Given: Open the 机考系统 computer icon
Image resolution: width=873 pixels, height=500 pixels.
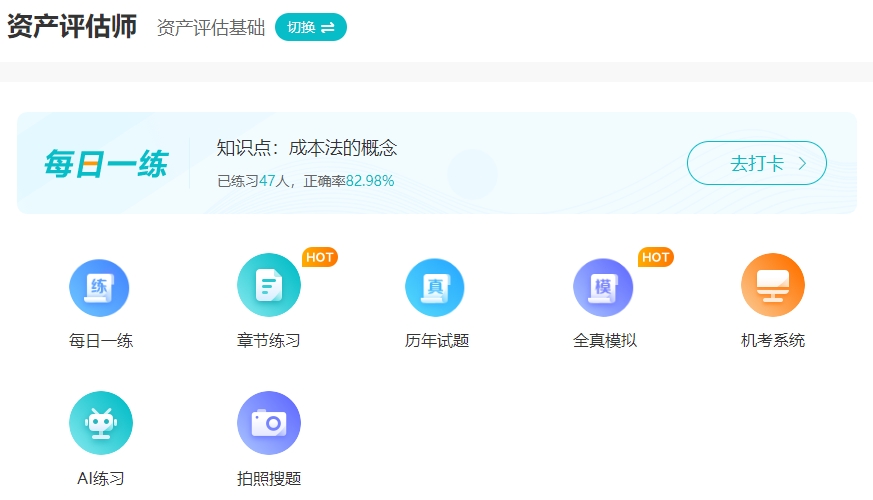Looking at the screenshot, I should click(x=772, y=285).
